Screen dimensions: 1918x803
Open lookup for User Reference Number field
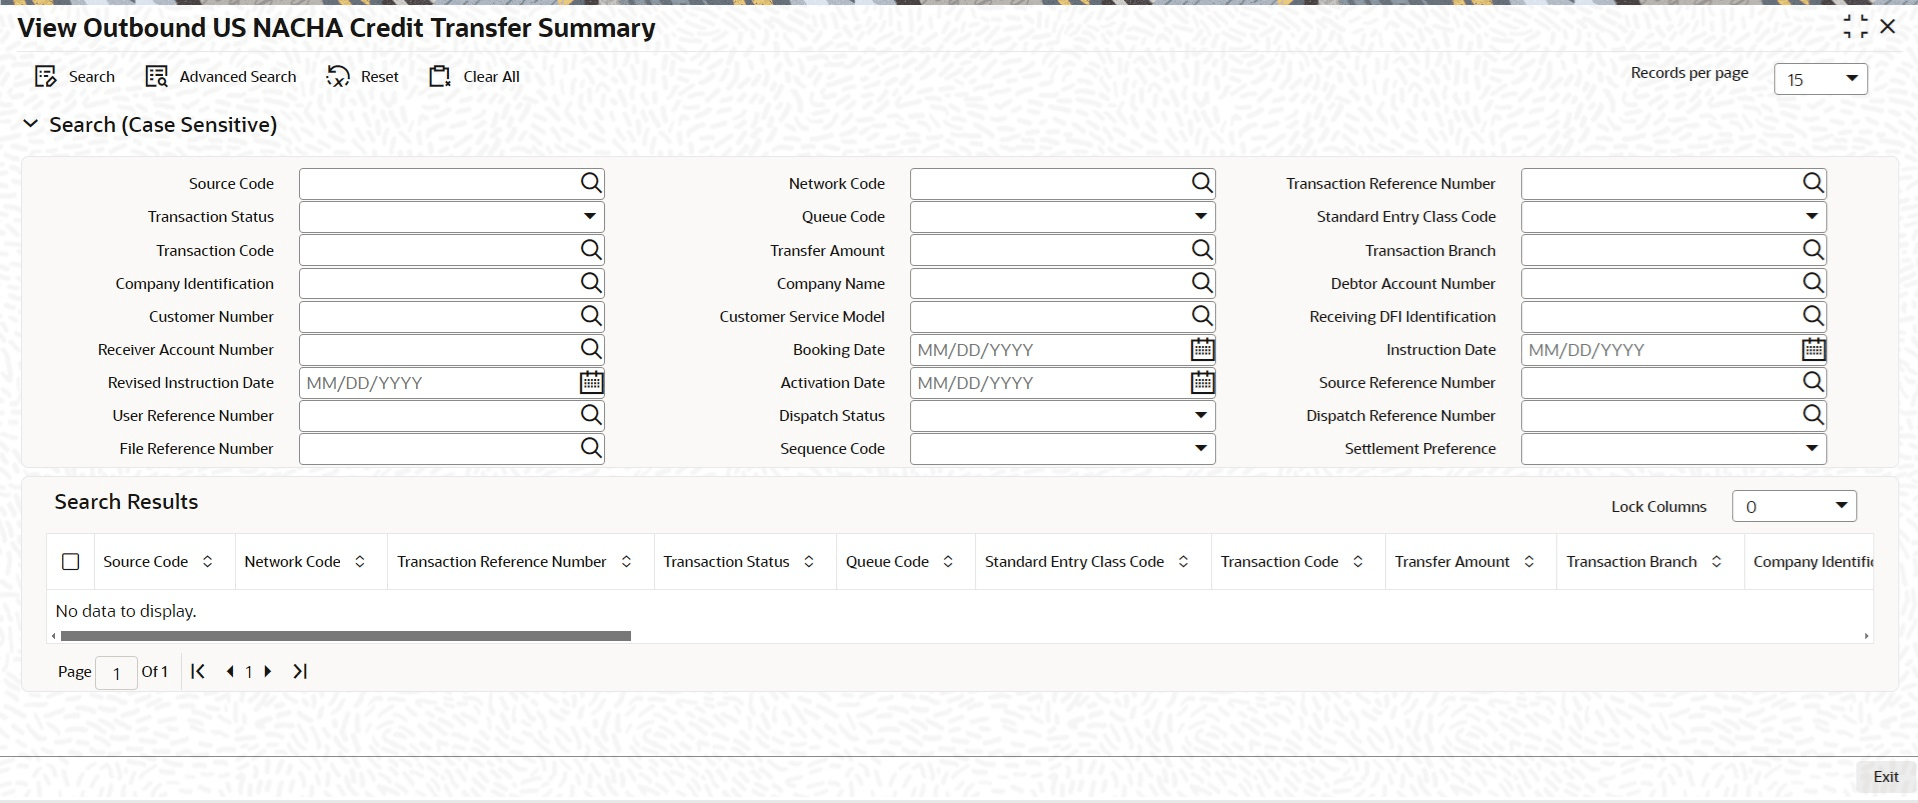pyautogui.click(x=591, y=415)
